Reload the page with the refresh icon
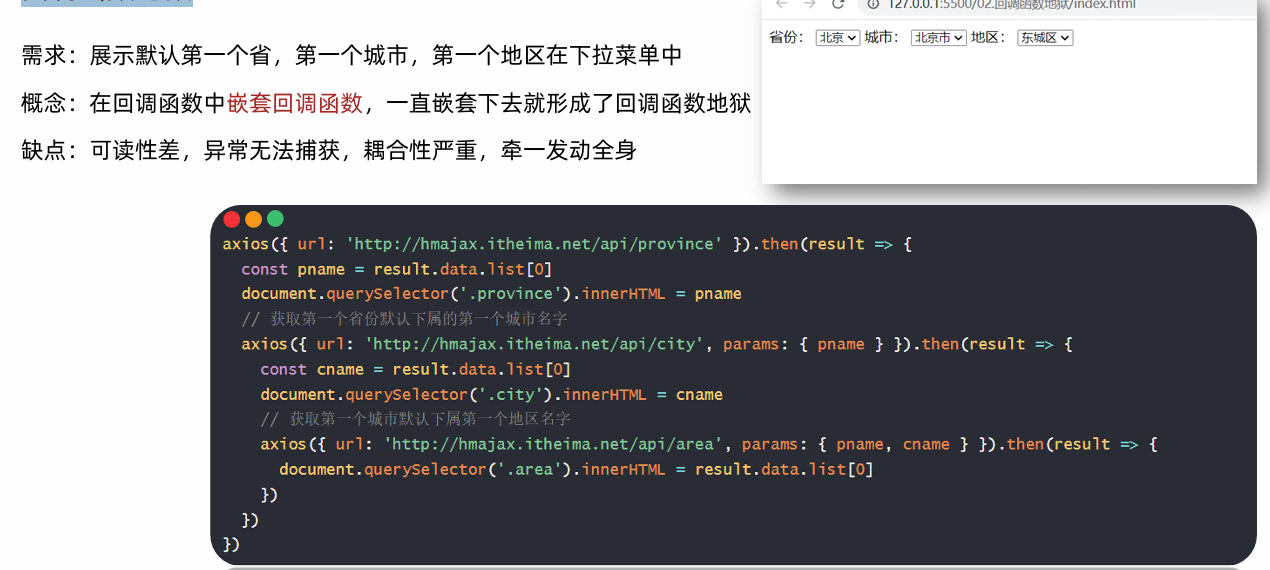This screenshot has width=1270, height=570. [838, 4]
